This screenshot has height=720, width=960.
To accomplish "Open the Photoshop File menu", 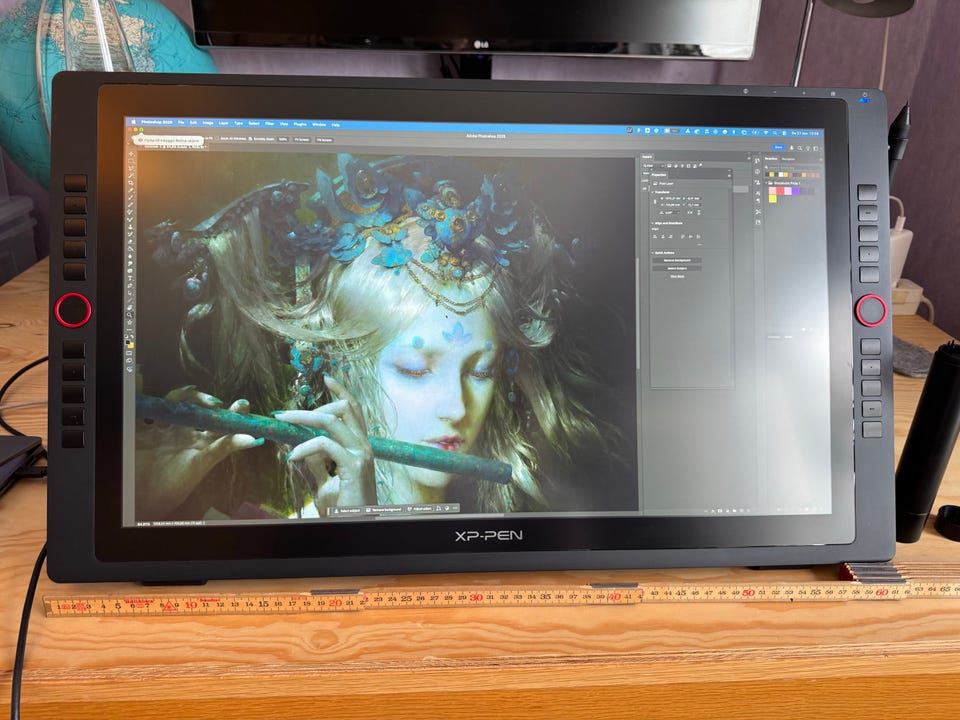I will (181, 122).
